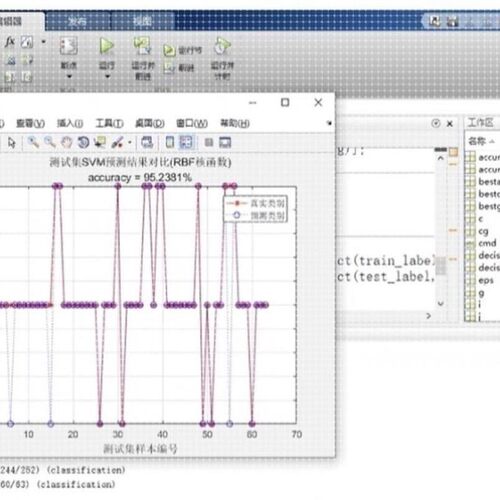Select the Data Cursor tool
500x500 pixels.
[100, 143]
